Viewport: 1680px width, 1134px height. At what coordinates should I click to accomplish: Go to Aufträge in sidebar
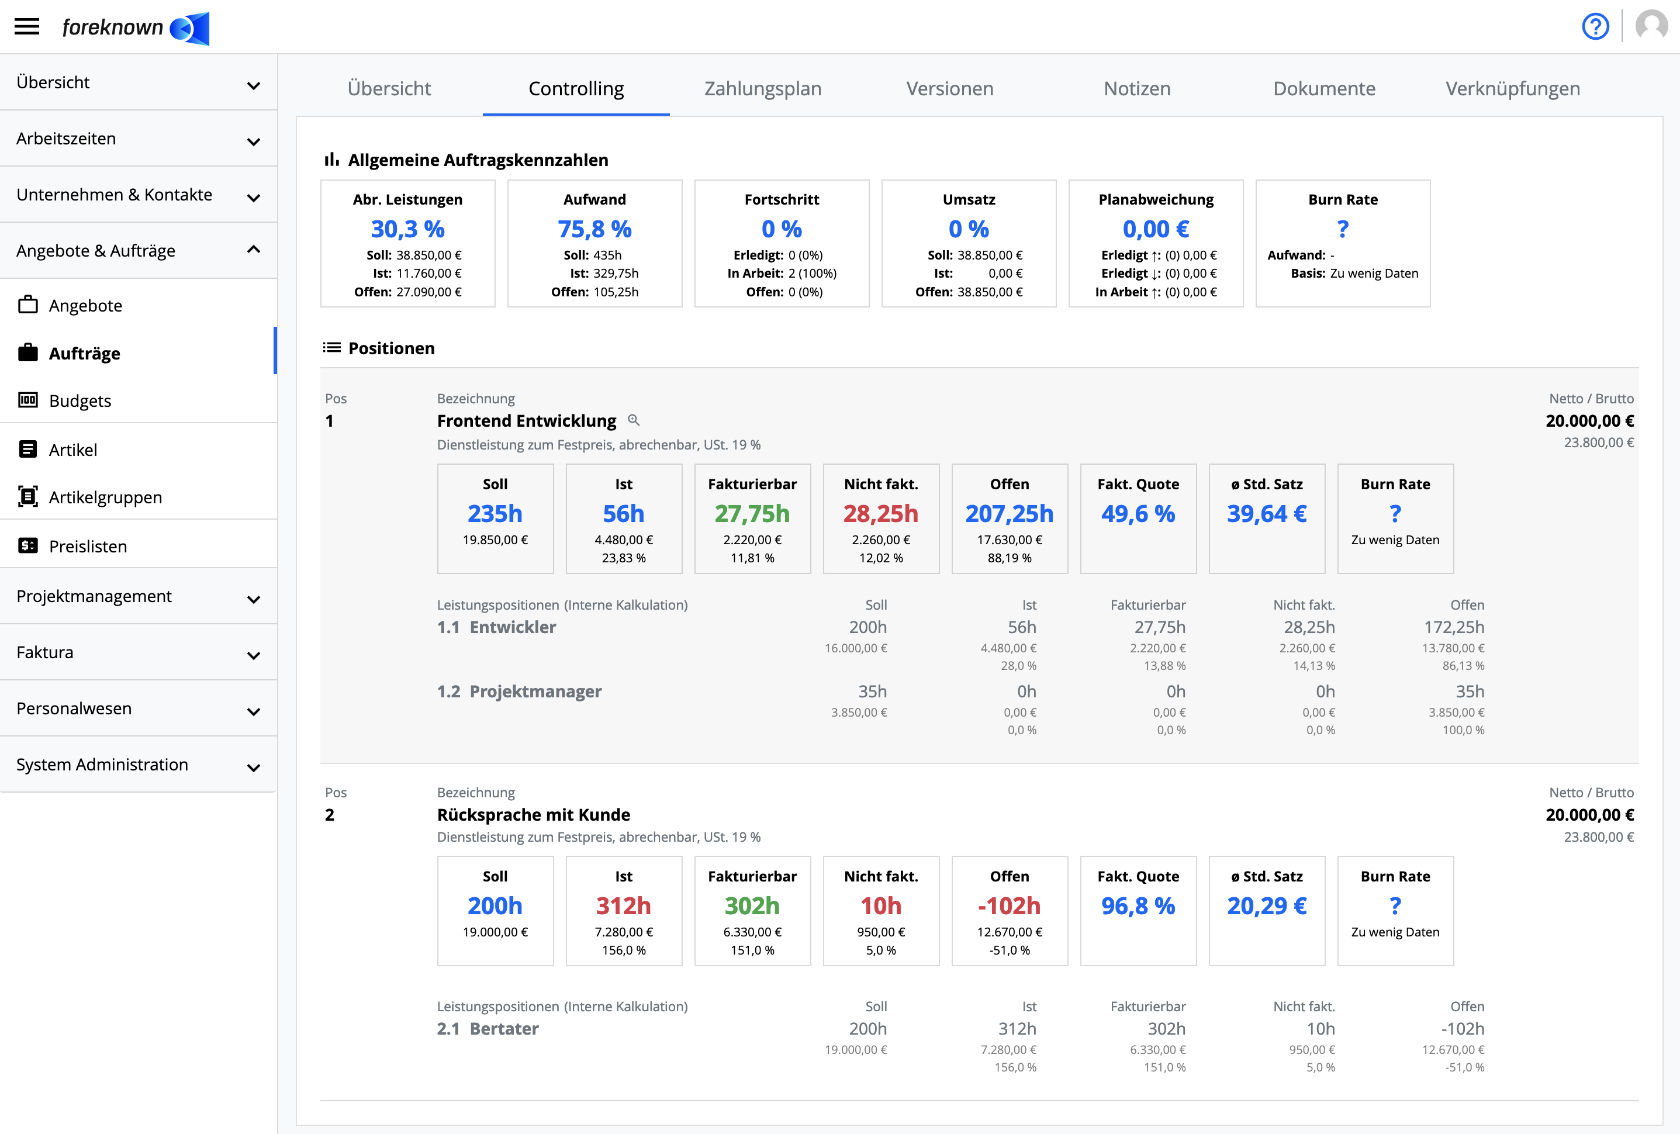coord(138,353)
